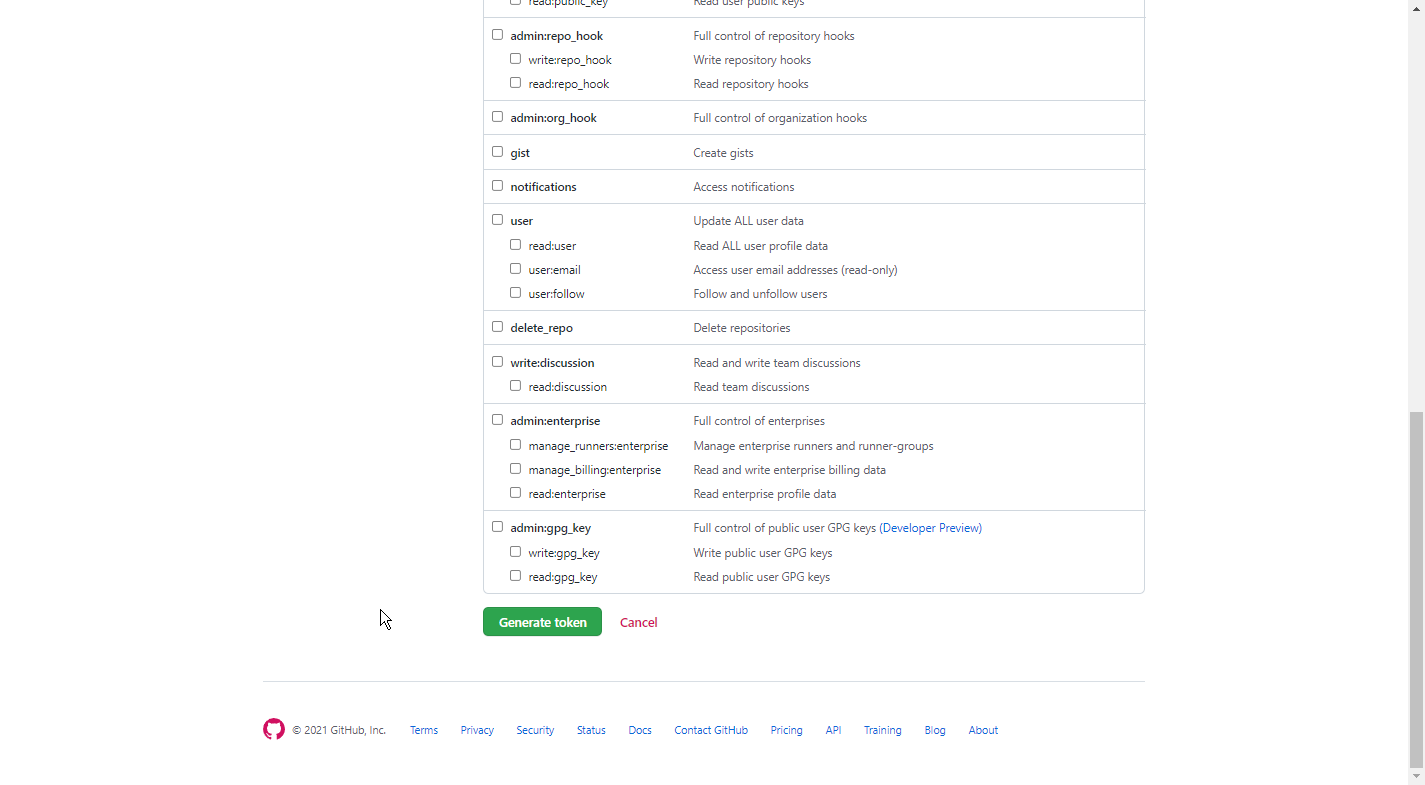The height and width of the screenshot is (785, 1425).
Task: Click the page vertical scrollbar thumb
Action: (1416, 588)
